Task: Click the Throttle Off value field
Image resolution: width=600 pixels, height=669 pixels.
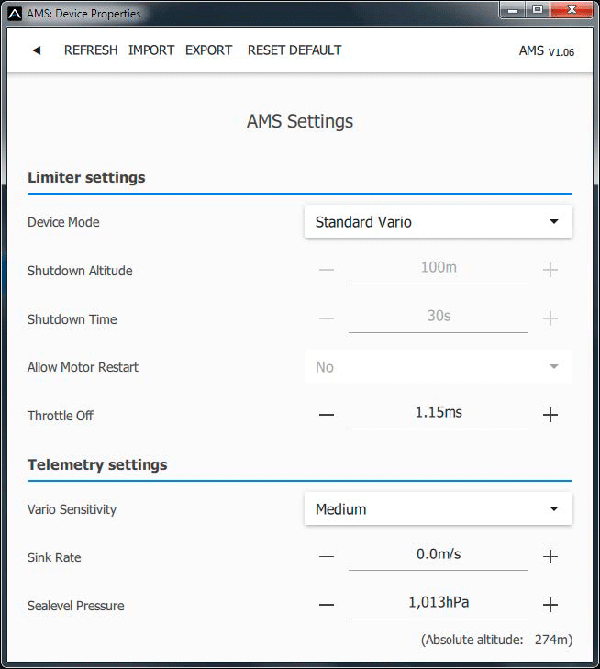Action: 438,413
